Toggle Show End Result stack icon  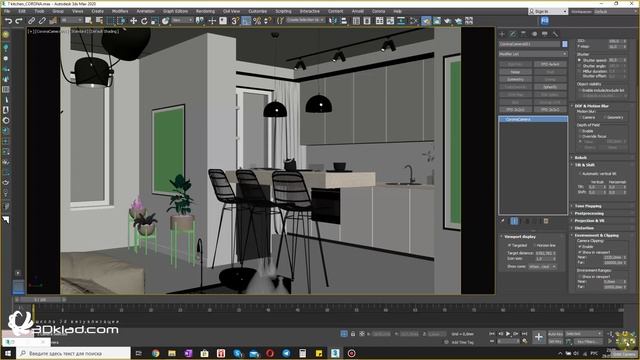click(x=514, y=221)
